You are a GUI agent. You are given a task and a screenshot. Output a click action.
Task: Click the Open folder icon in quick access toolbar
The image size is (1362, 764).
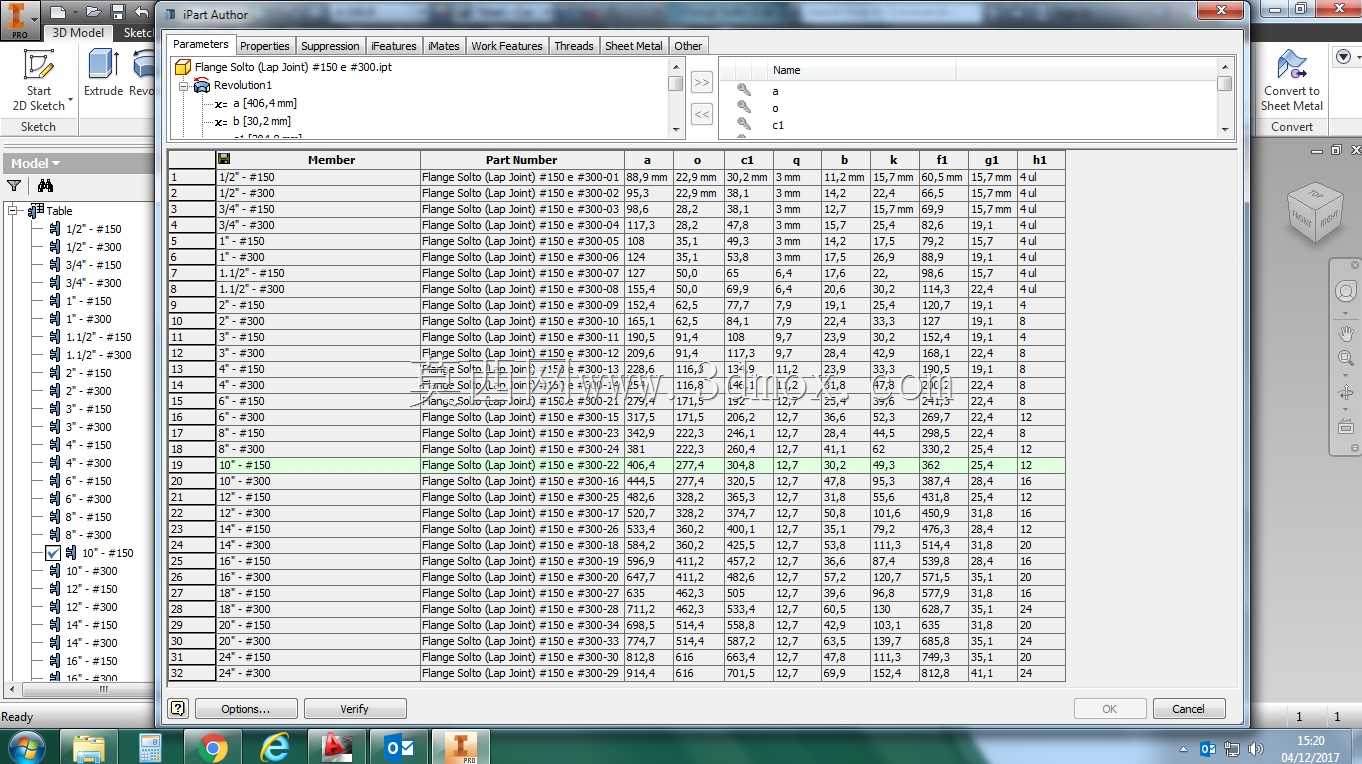pyautogui.click(x=93, y=13)
